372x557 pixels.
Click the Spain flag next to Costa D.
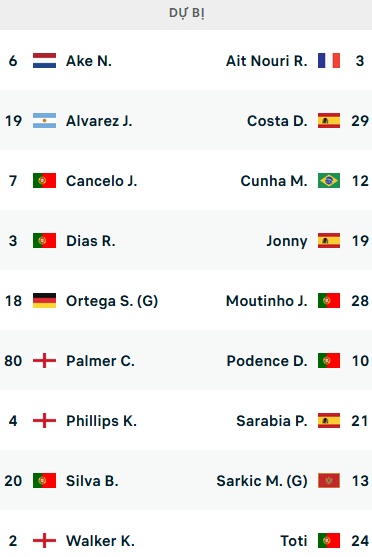click(x=329, y=121)
